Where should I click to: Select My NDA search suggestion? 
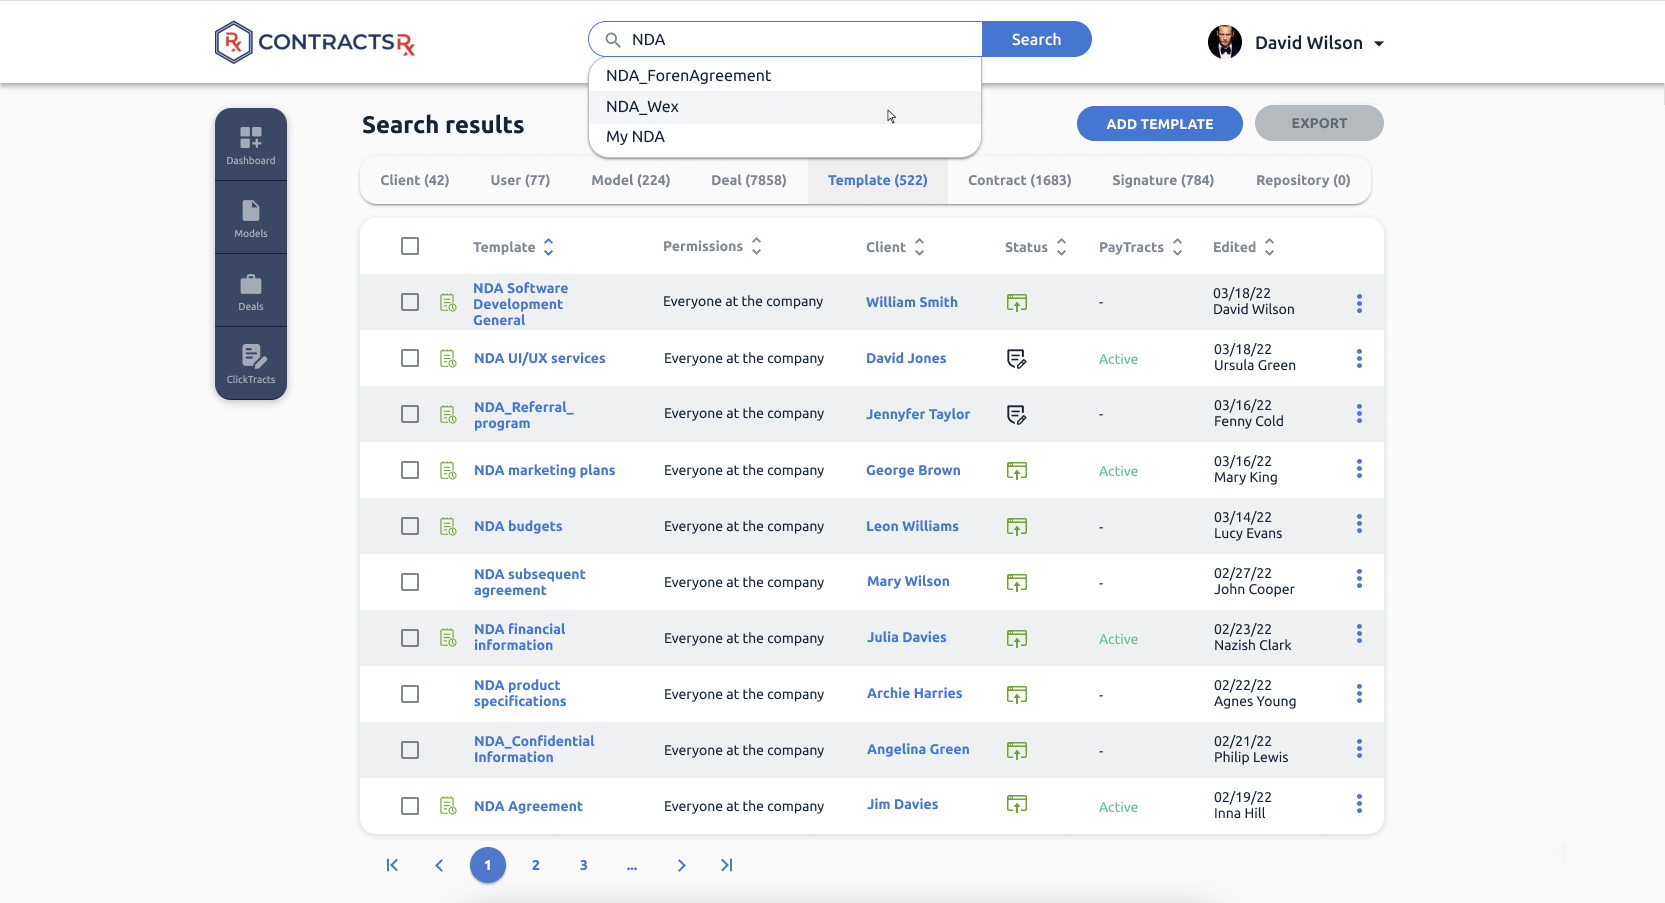785,137
